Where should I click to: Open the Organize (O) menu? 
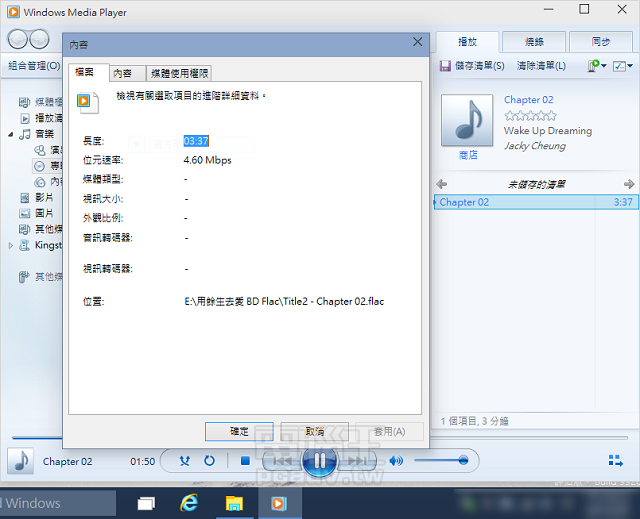(x=34, y=65)
